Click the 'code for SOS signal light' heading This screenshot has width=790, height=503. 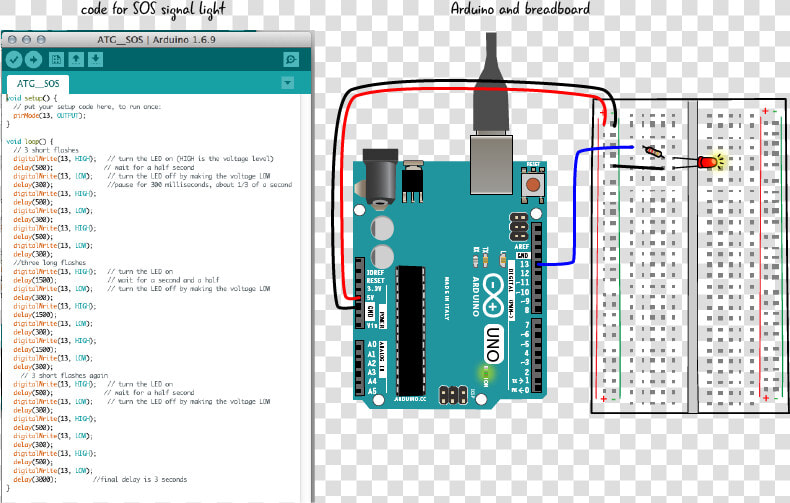[153, 10]
